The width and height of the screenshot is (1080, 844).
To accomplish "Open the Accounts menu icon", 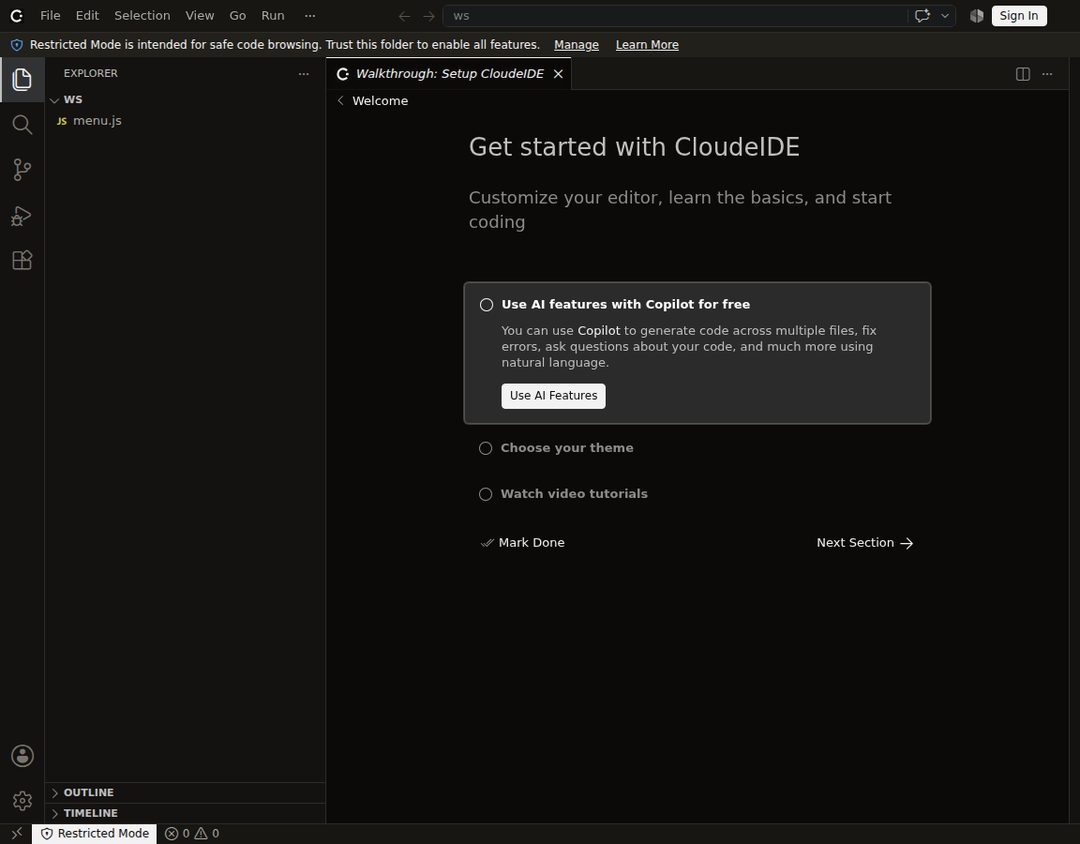I will click(22, 756).
